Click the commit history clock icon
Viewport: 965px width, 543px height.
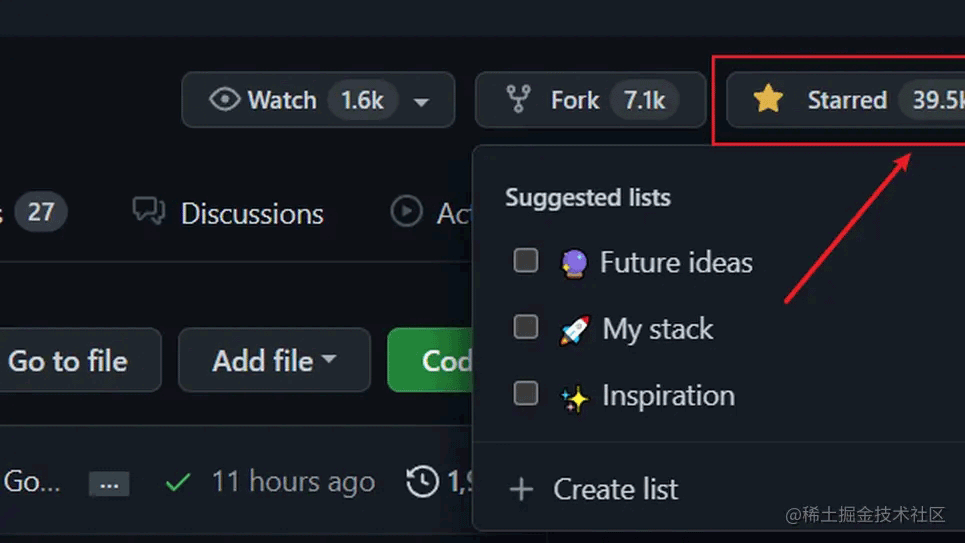pos(423,482)
